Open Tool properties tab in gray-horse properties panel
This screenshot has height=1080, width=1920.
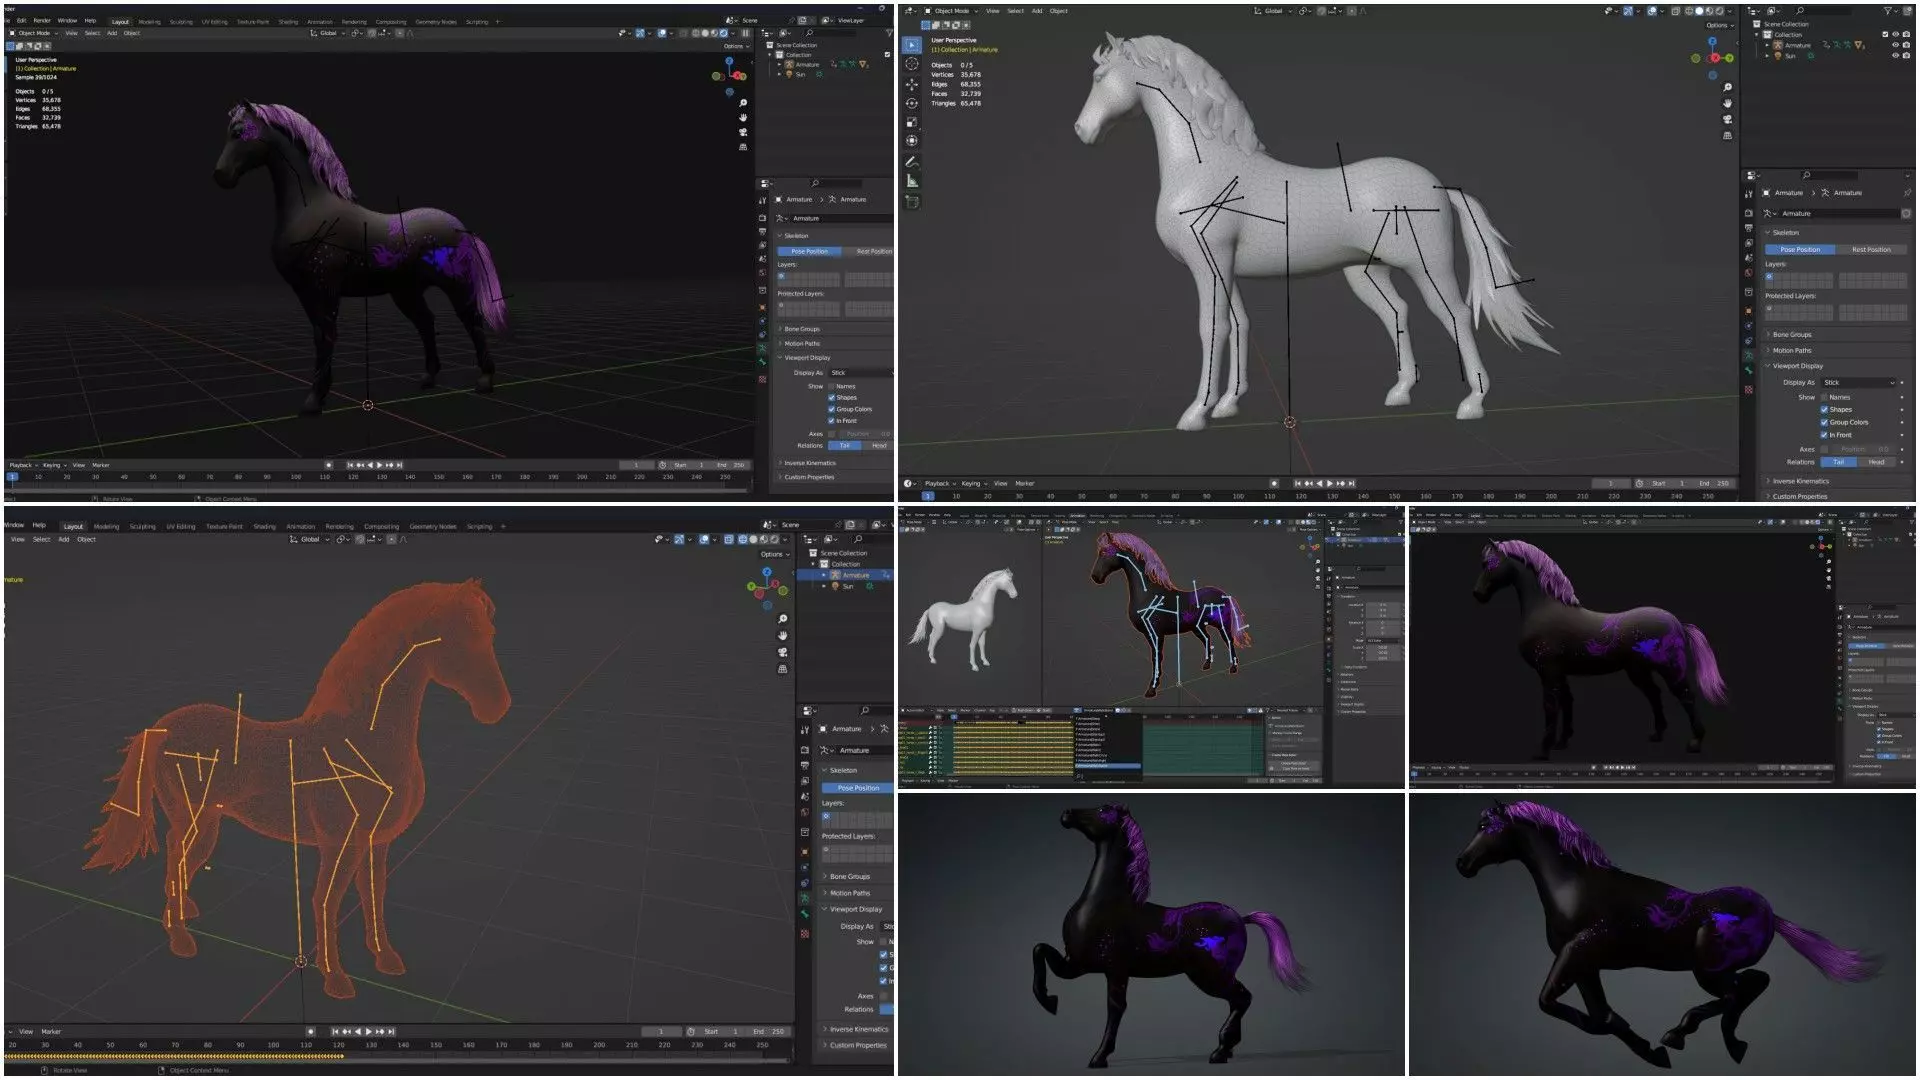coord(1748,194)
